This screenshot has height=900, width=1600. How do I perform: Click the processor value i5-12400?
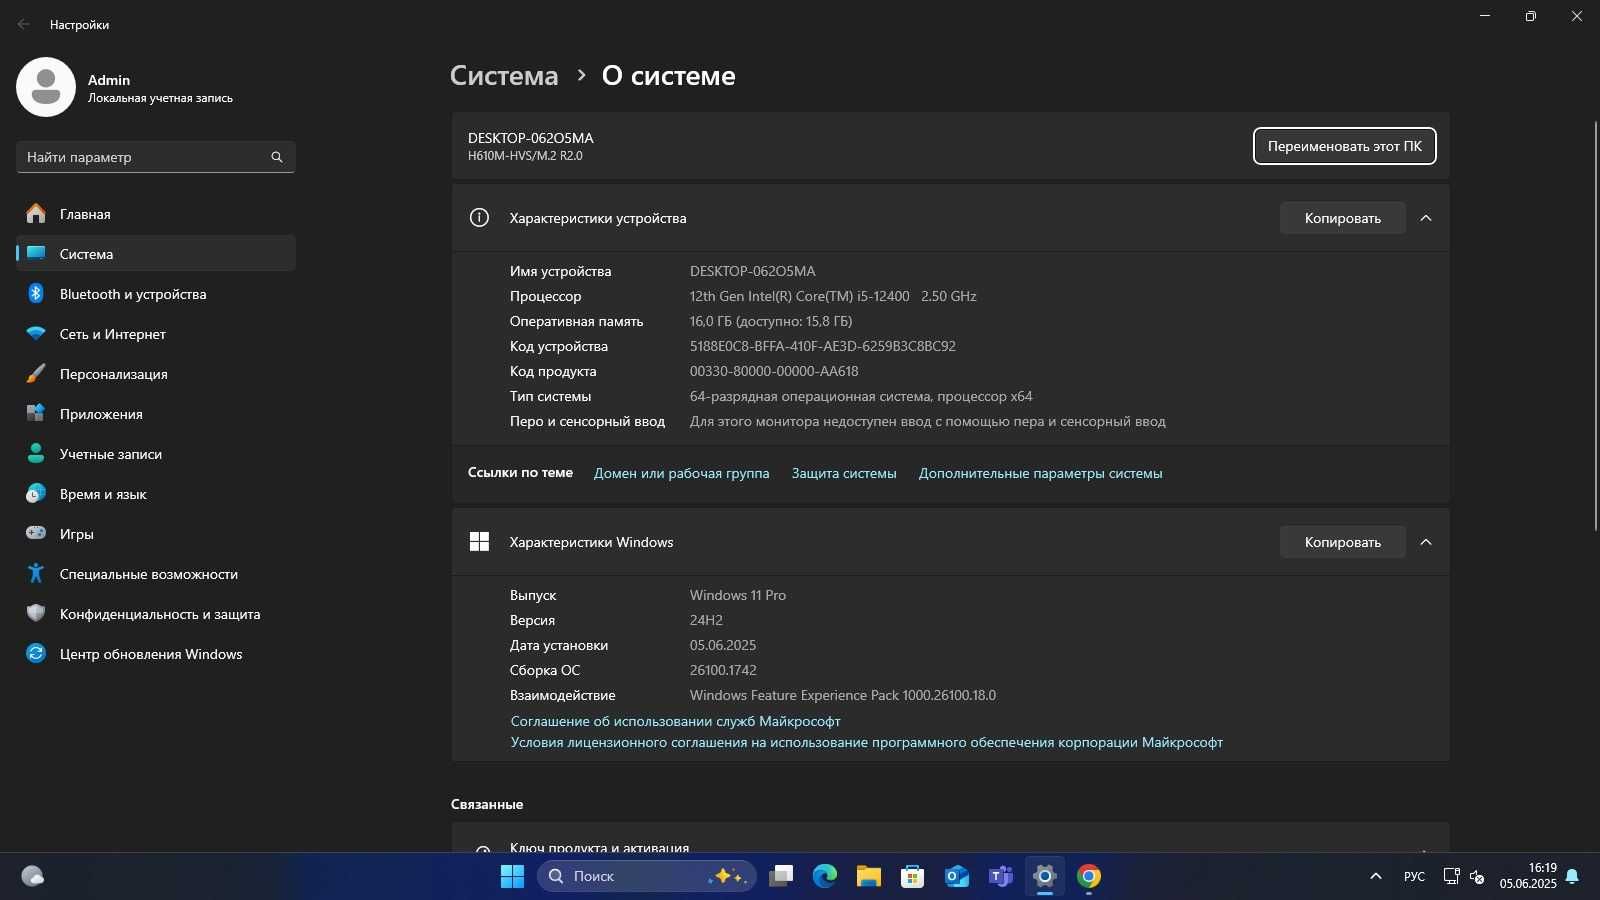click(x=833, y=296)
